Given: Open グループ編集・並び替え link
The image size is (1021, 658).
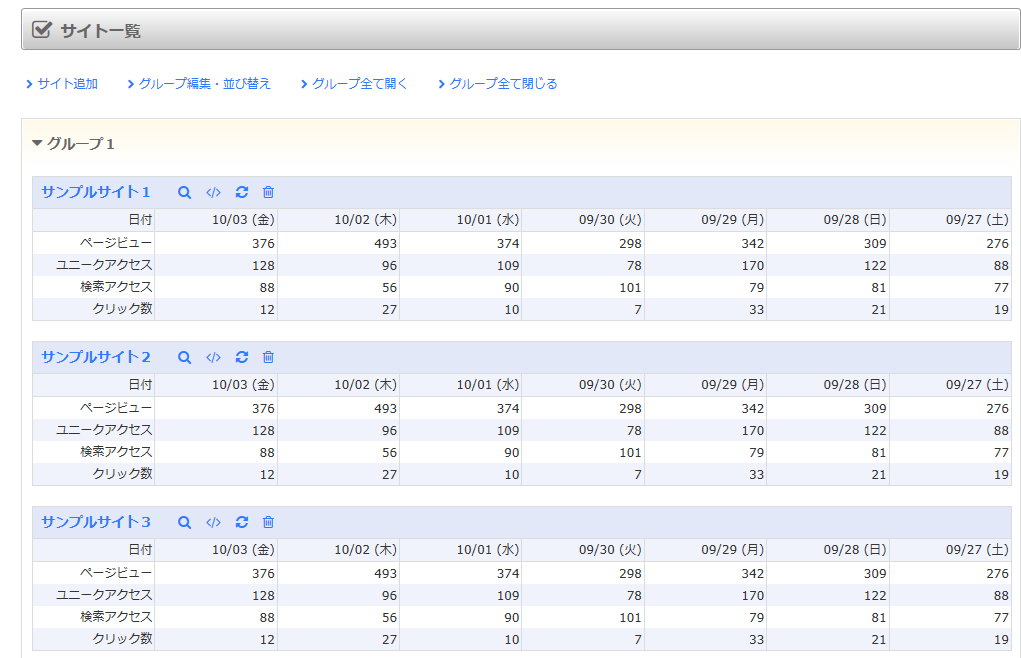Looking at the screenshot, I should (x=204, y=84).
